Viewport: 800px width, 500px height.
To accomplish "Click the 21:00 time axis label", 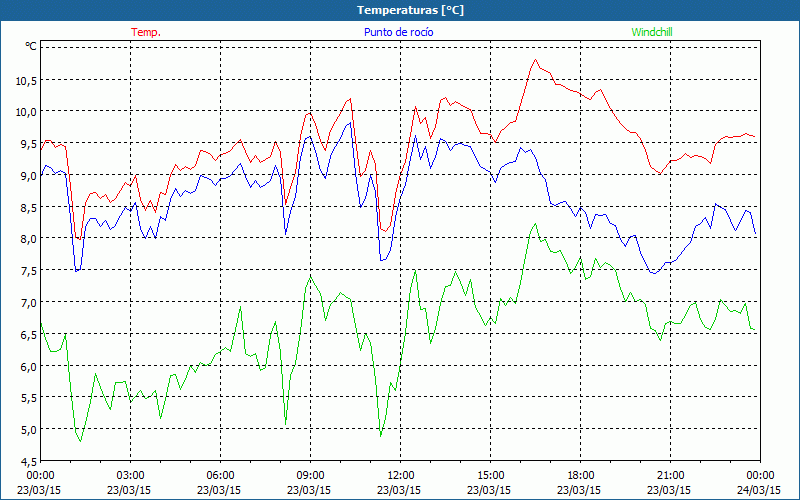I will [x=670, y=476].
